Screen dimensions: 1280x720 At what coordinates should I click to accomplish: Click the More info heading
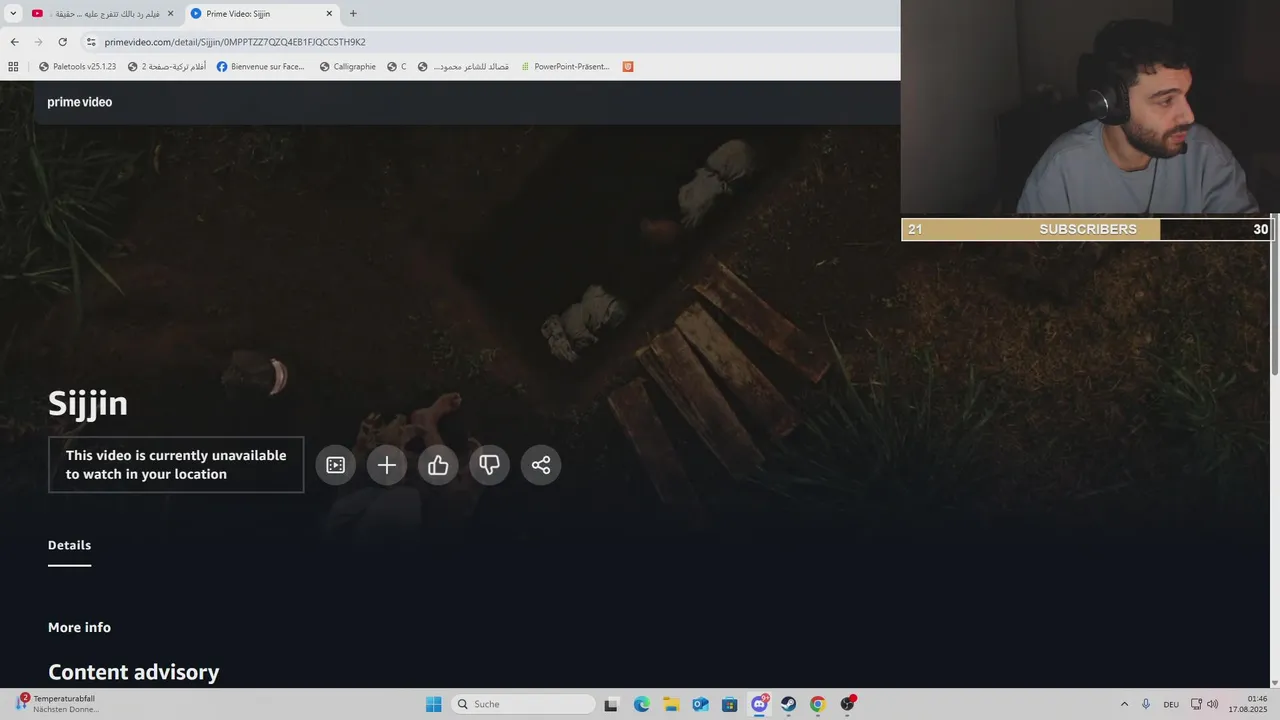pos(79,627)
